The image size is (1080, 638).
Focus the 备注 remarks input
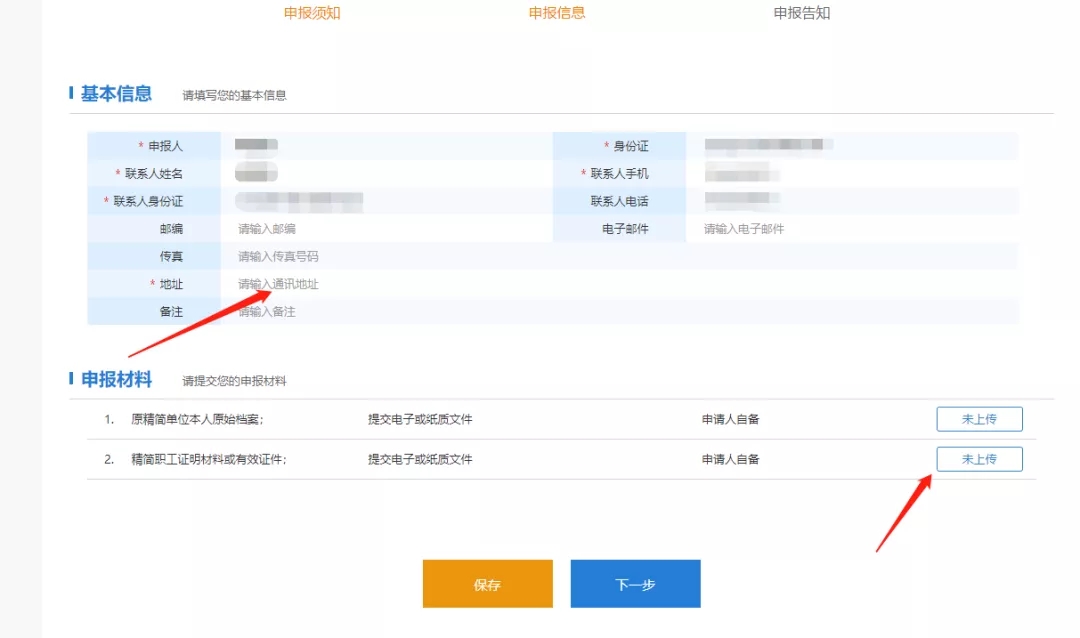pyautogui.click(x=619, y=311)
